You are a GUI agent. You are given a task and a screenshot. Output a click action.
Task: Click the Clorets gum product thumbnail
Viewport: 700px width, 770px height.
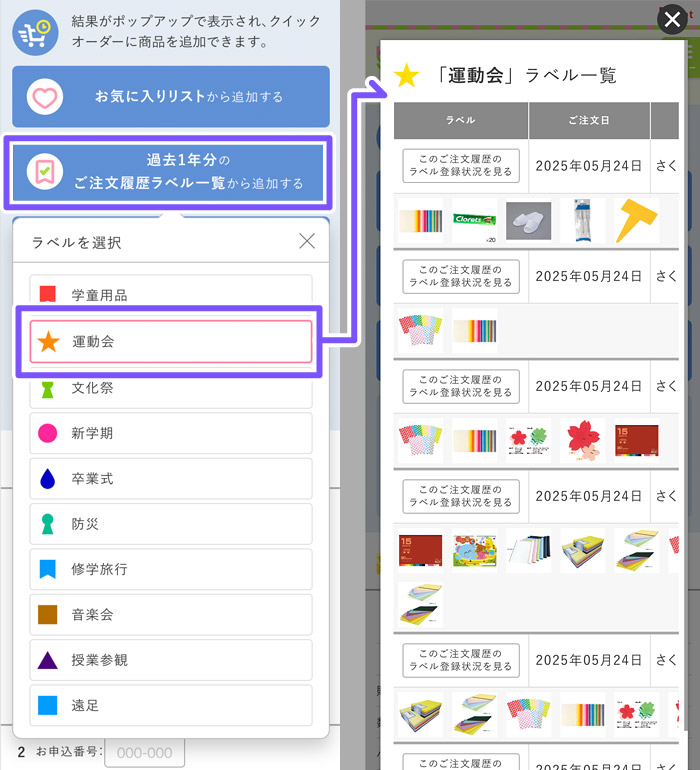click(x=474, y=220)
